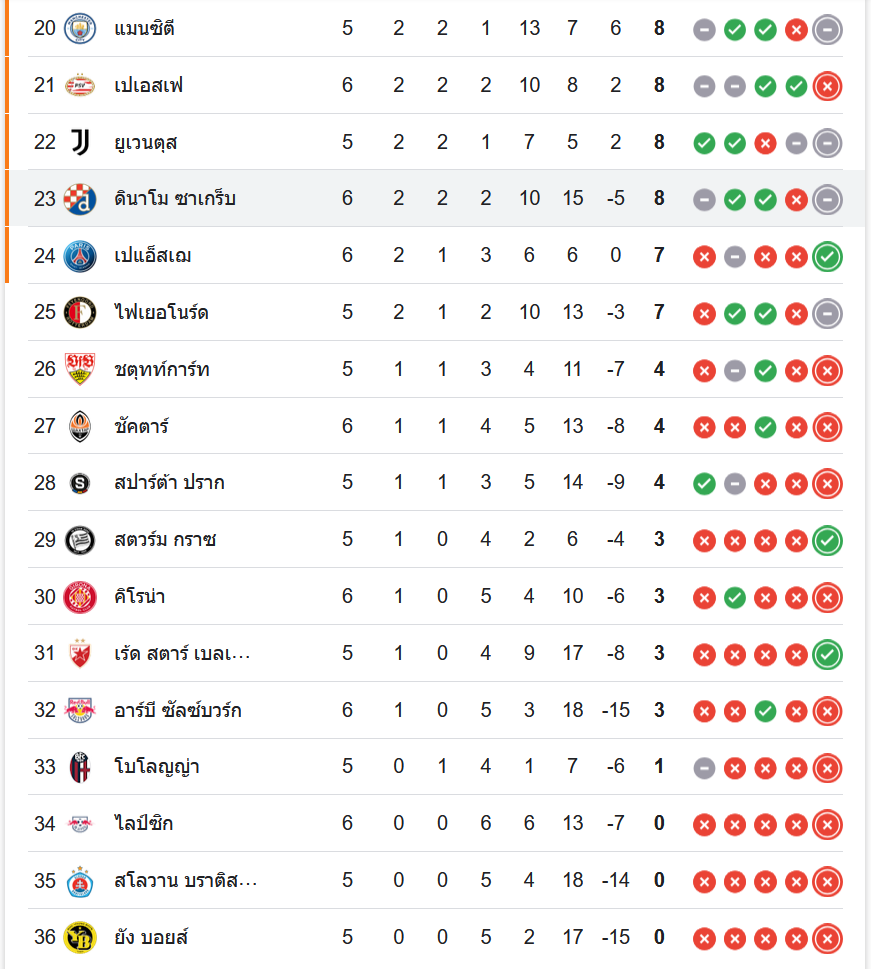Open team link สปาร์ต้า ปราก

[x=169, y=483]
